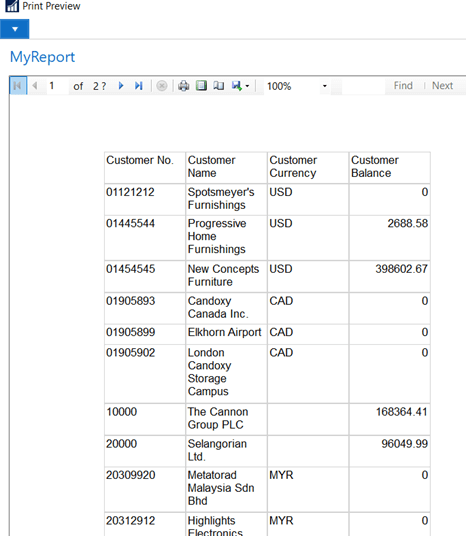Select customer number 01905899
The image size is (466, 536).
click(130, 332)
